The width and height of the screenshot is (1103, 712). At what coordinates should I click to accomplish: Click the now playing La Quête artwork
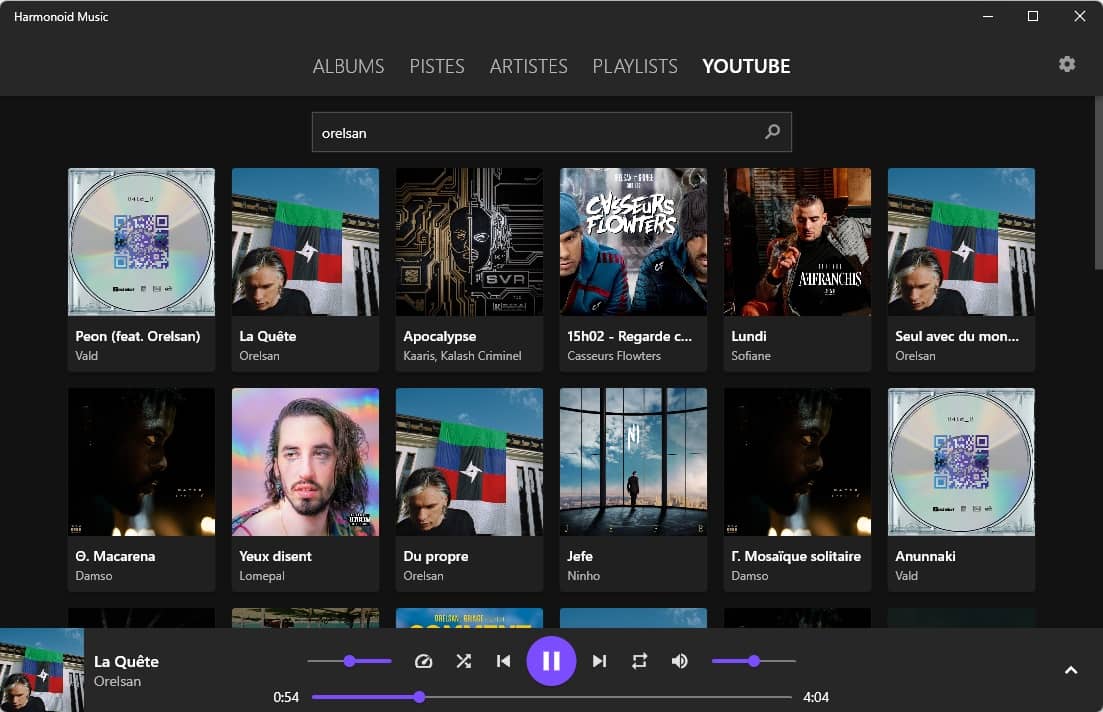[42, 670]
